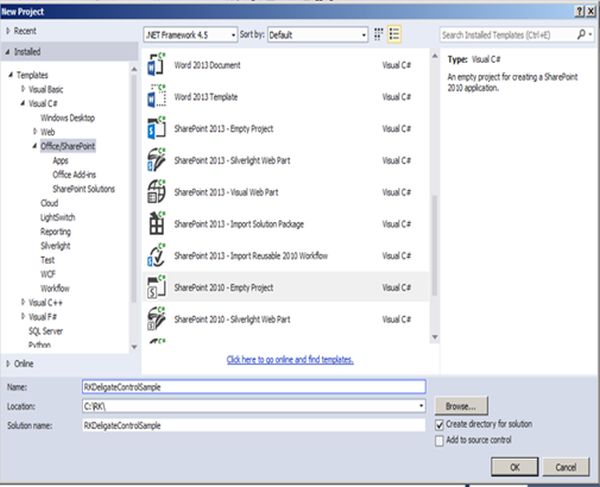
Task: Click the SharePoint 2010 Empty Project icon
Action: tap(157, 287)
